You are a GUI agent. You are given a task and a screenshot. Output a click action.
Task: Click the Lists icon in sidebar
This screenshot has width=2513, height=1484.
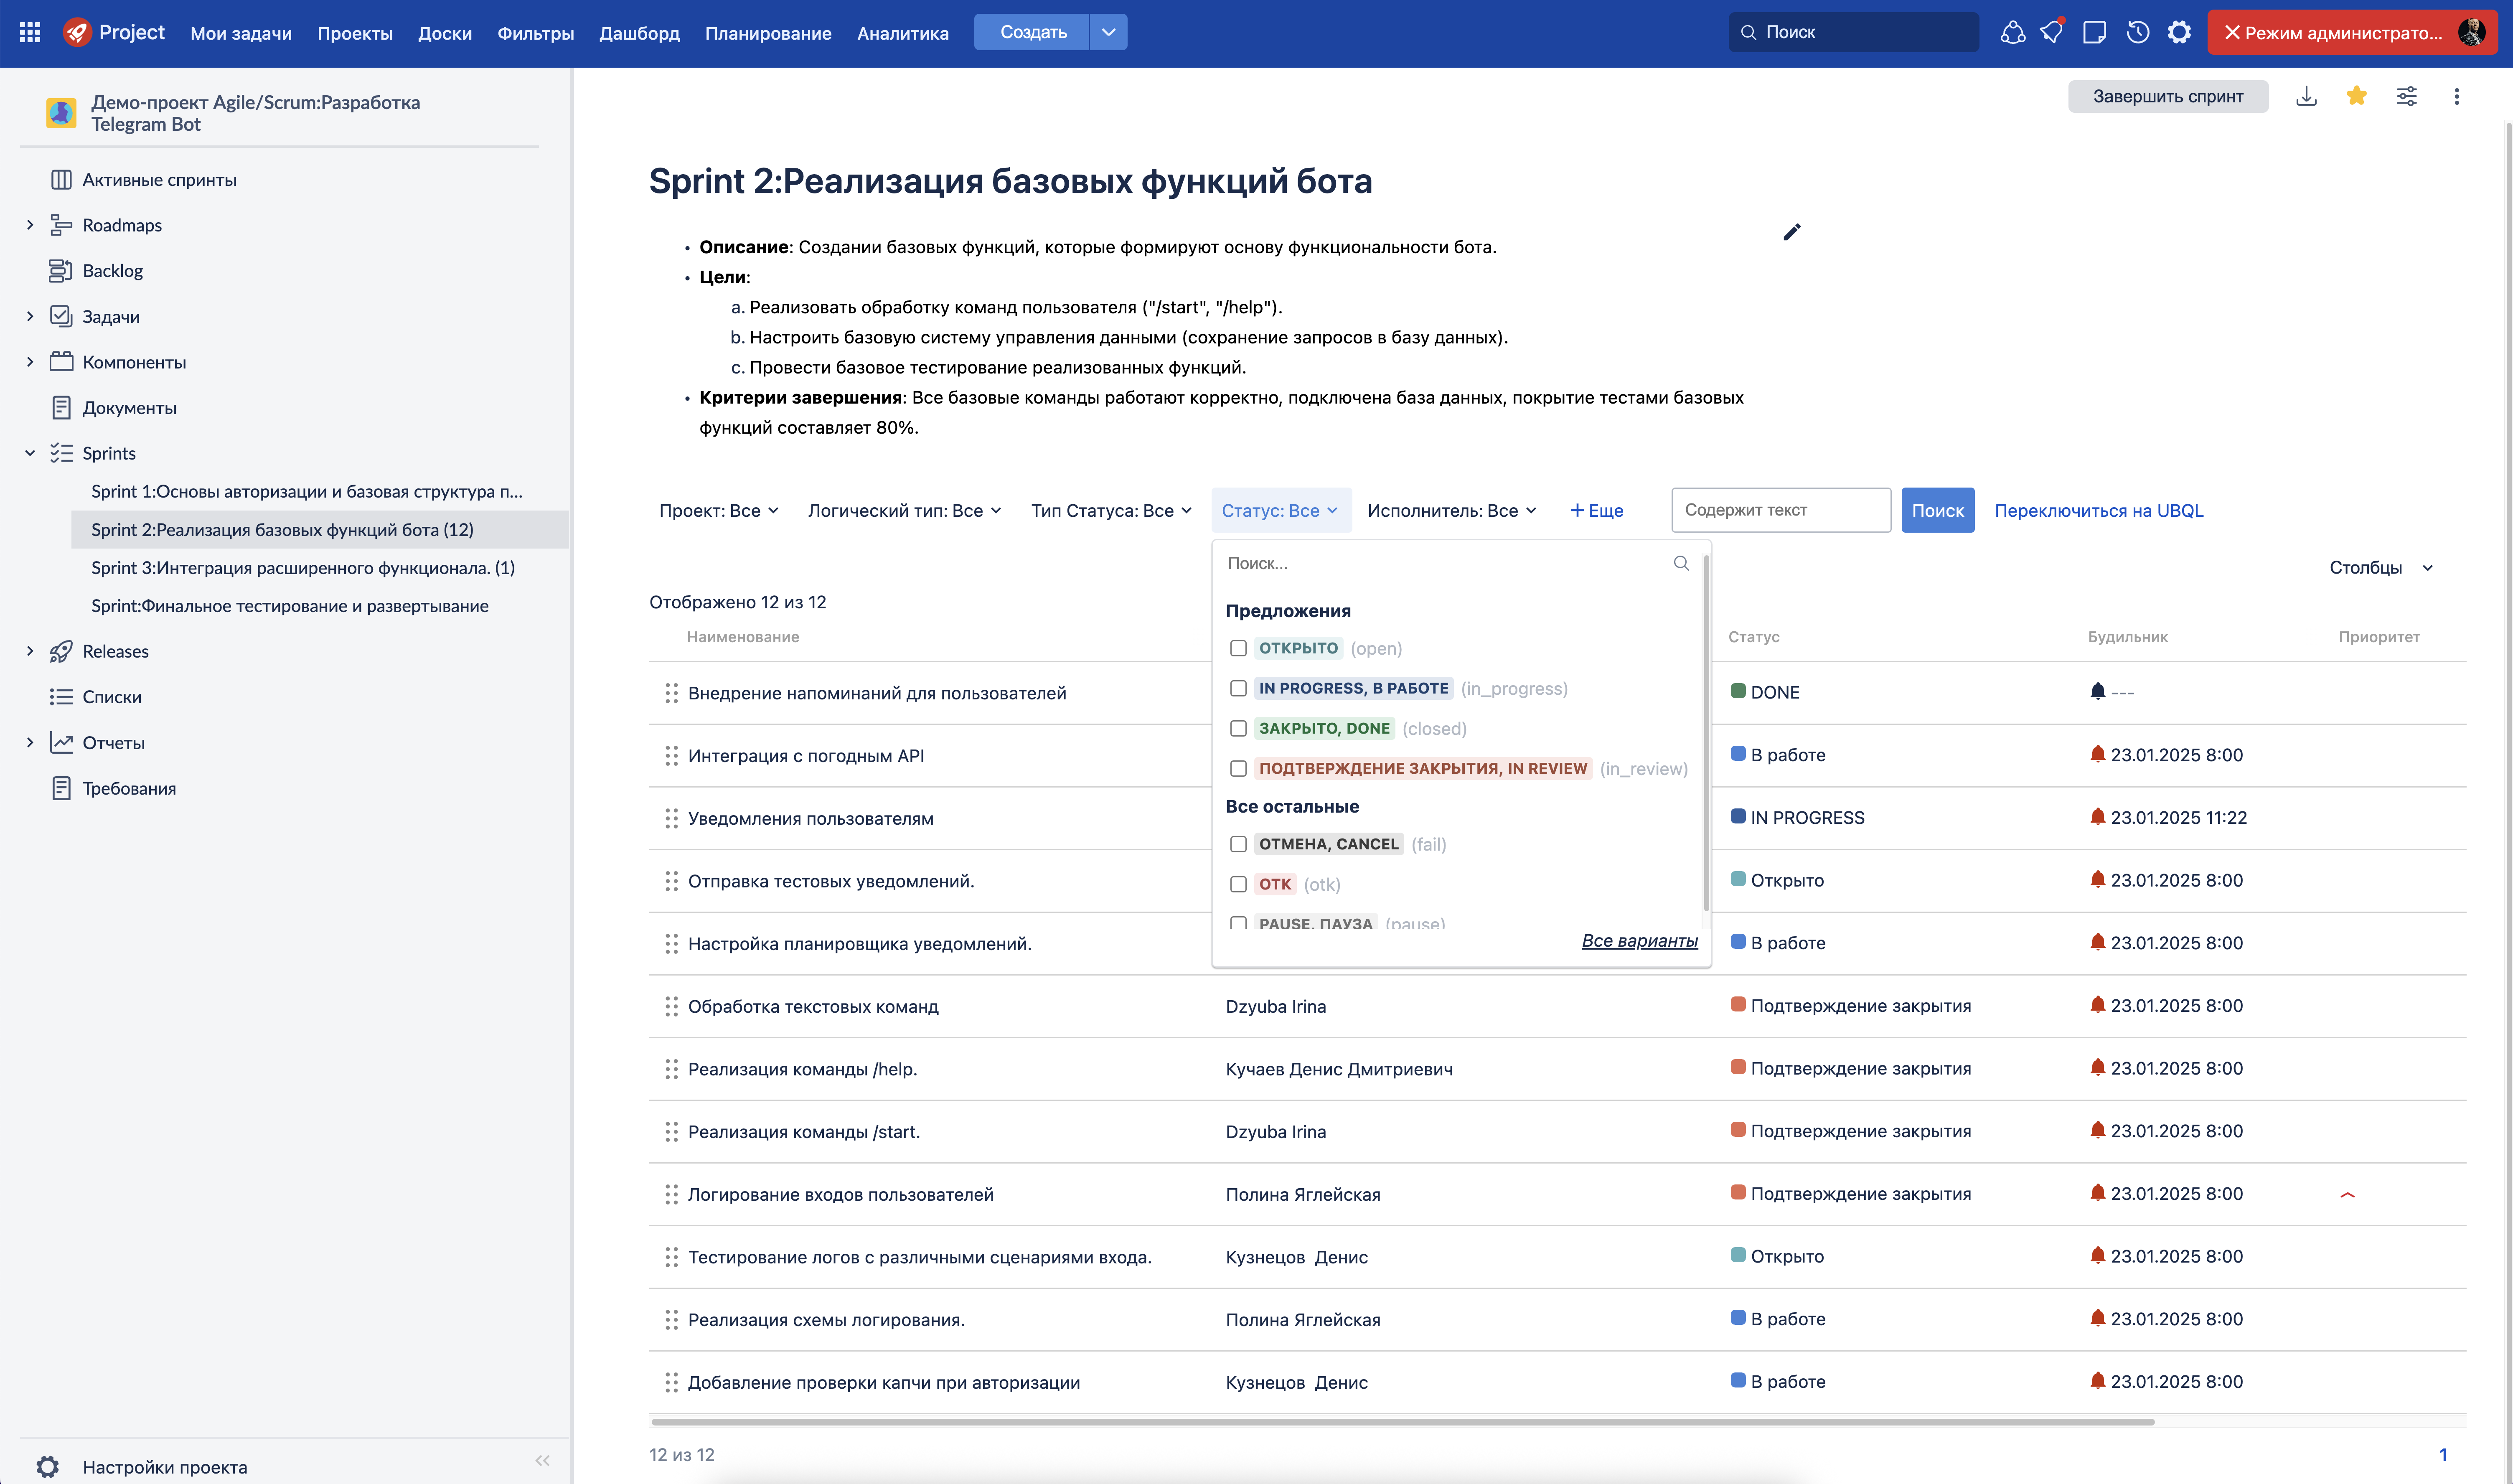tap(61, 697)
